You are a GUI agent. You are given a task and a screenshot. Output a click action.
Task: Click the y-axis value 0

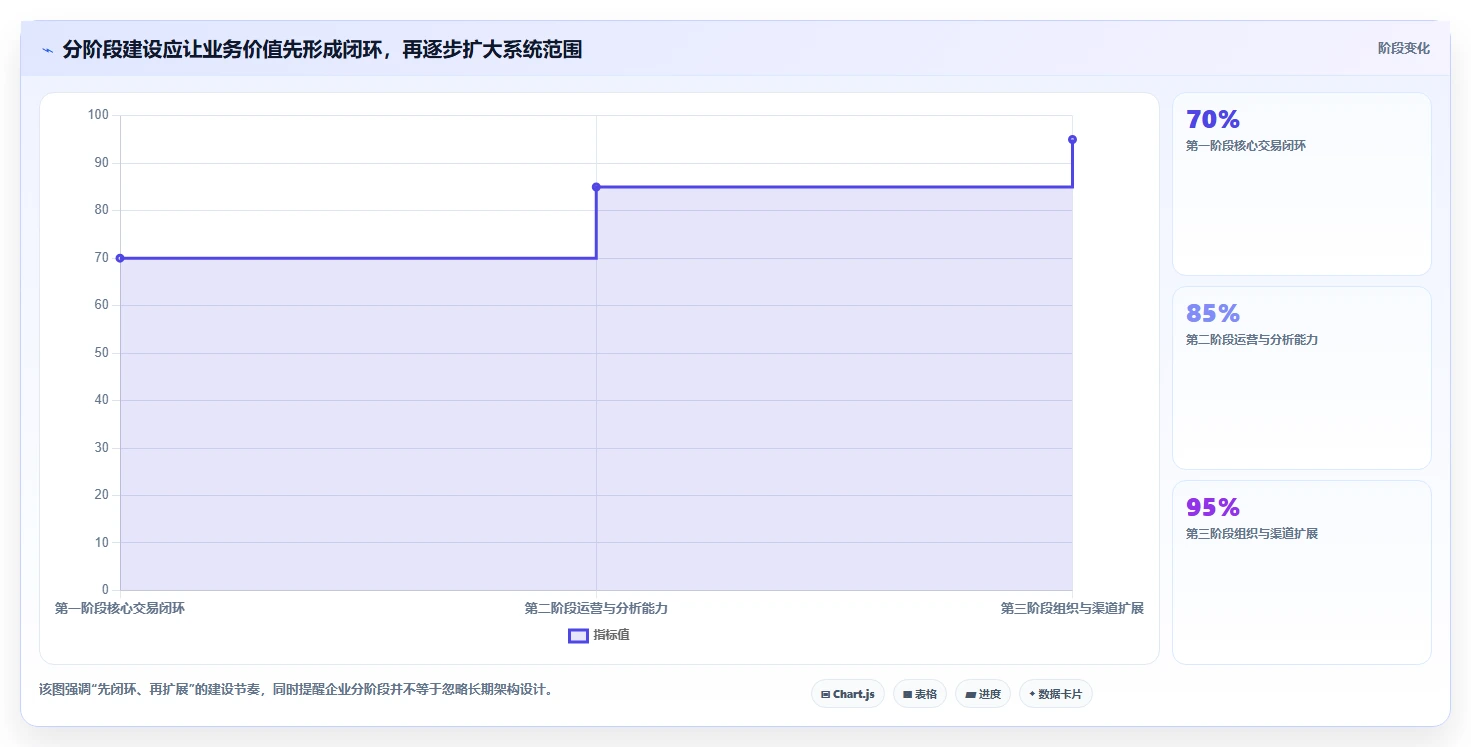[105, 590]
